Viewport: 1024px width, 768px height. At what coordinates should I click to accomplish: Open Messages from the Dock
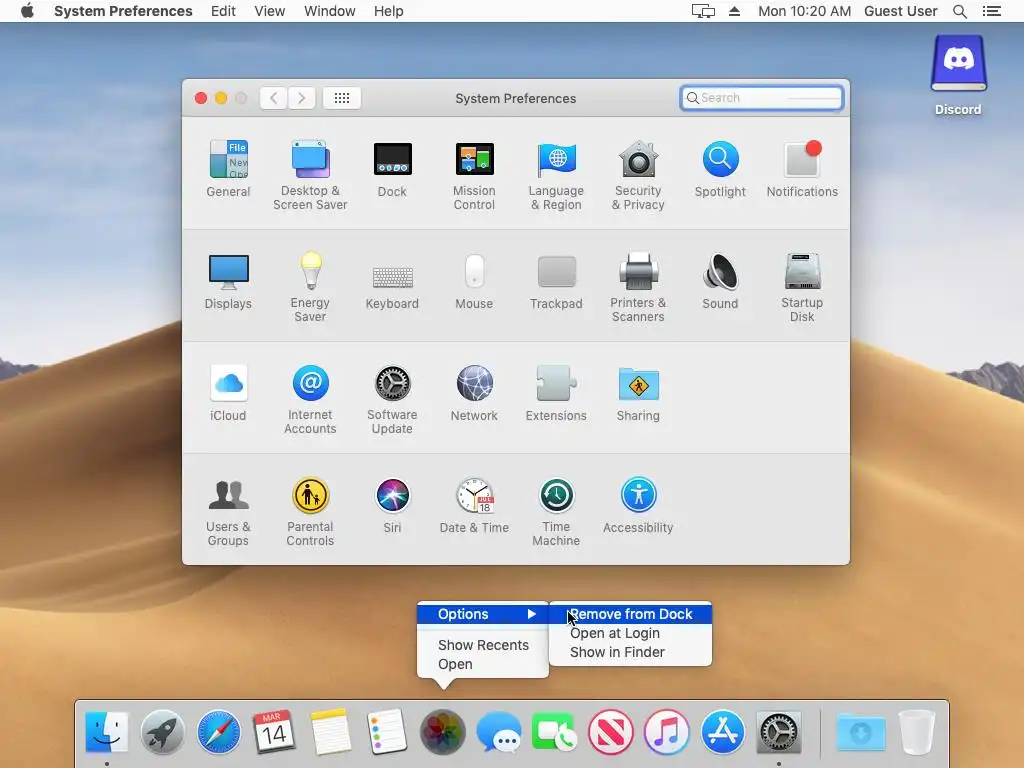click(x=499, y=732)
